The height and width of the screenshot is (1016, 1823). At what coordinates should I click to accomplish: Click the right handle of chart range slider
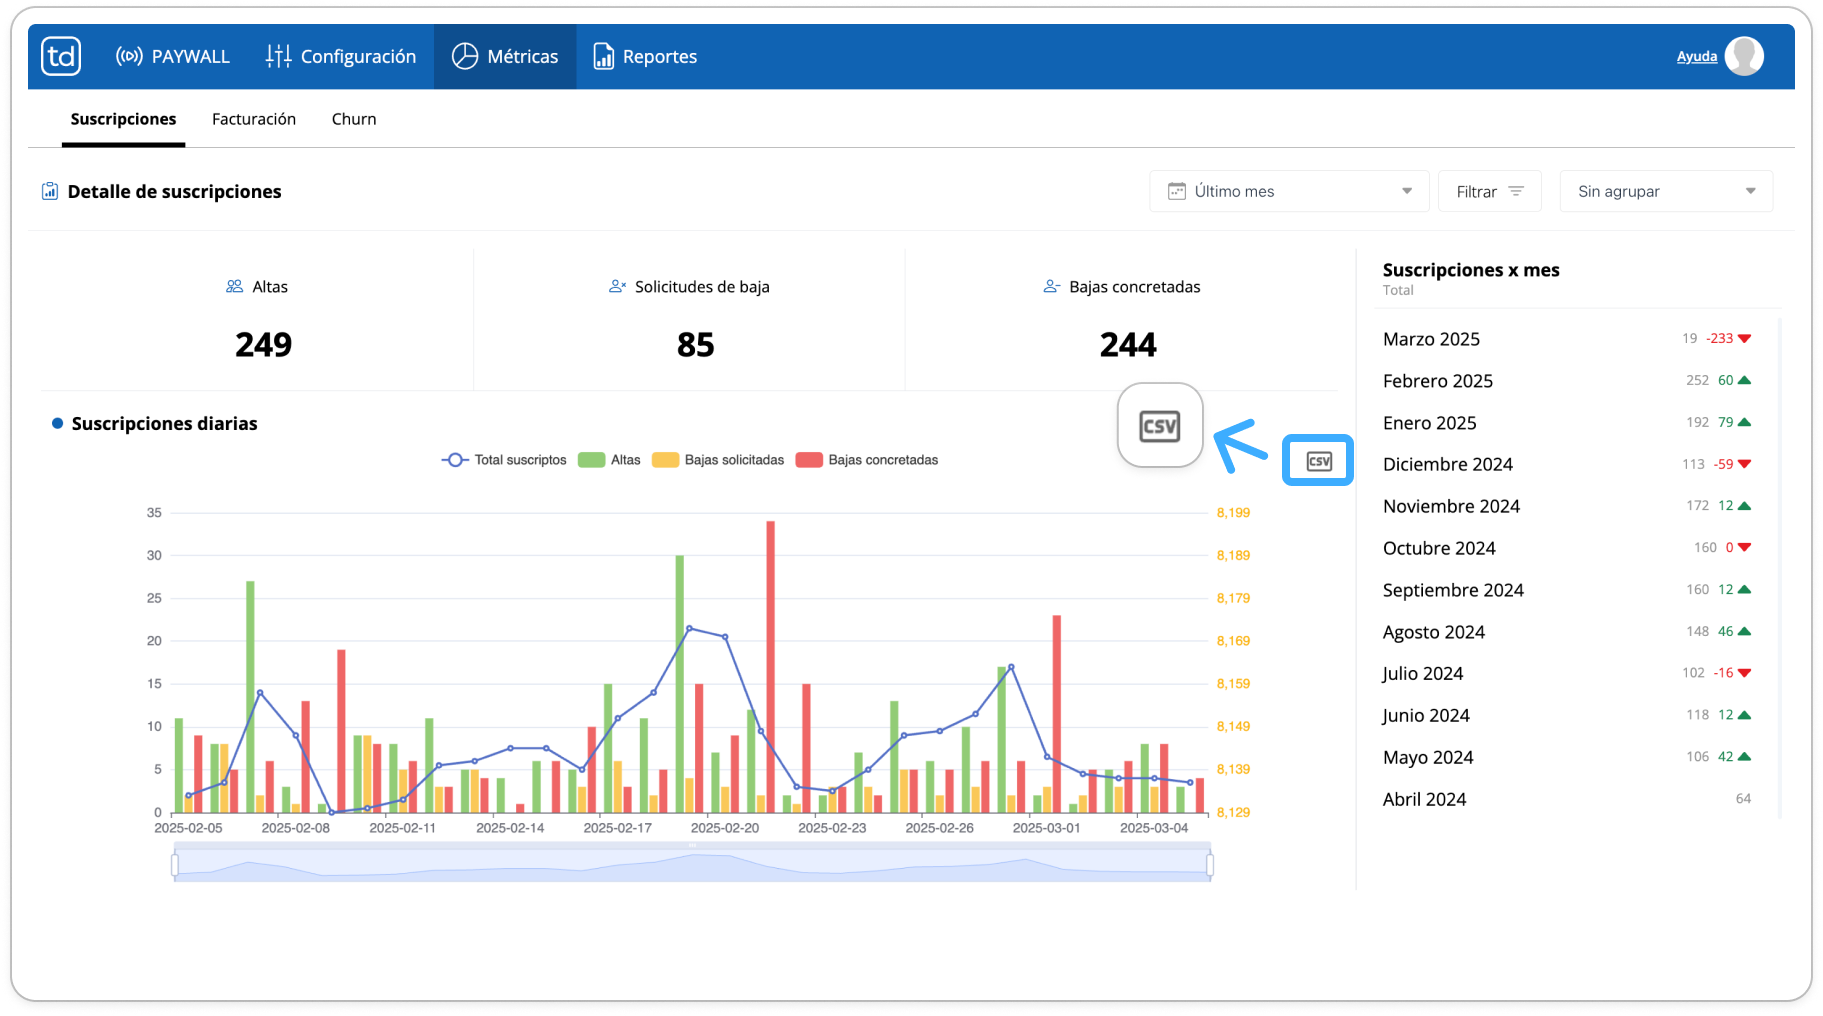click(1210, 864)
